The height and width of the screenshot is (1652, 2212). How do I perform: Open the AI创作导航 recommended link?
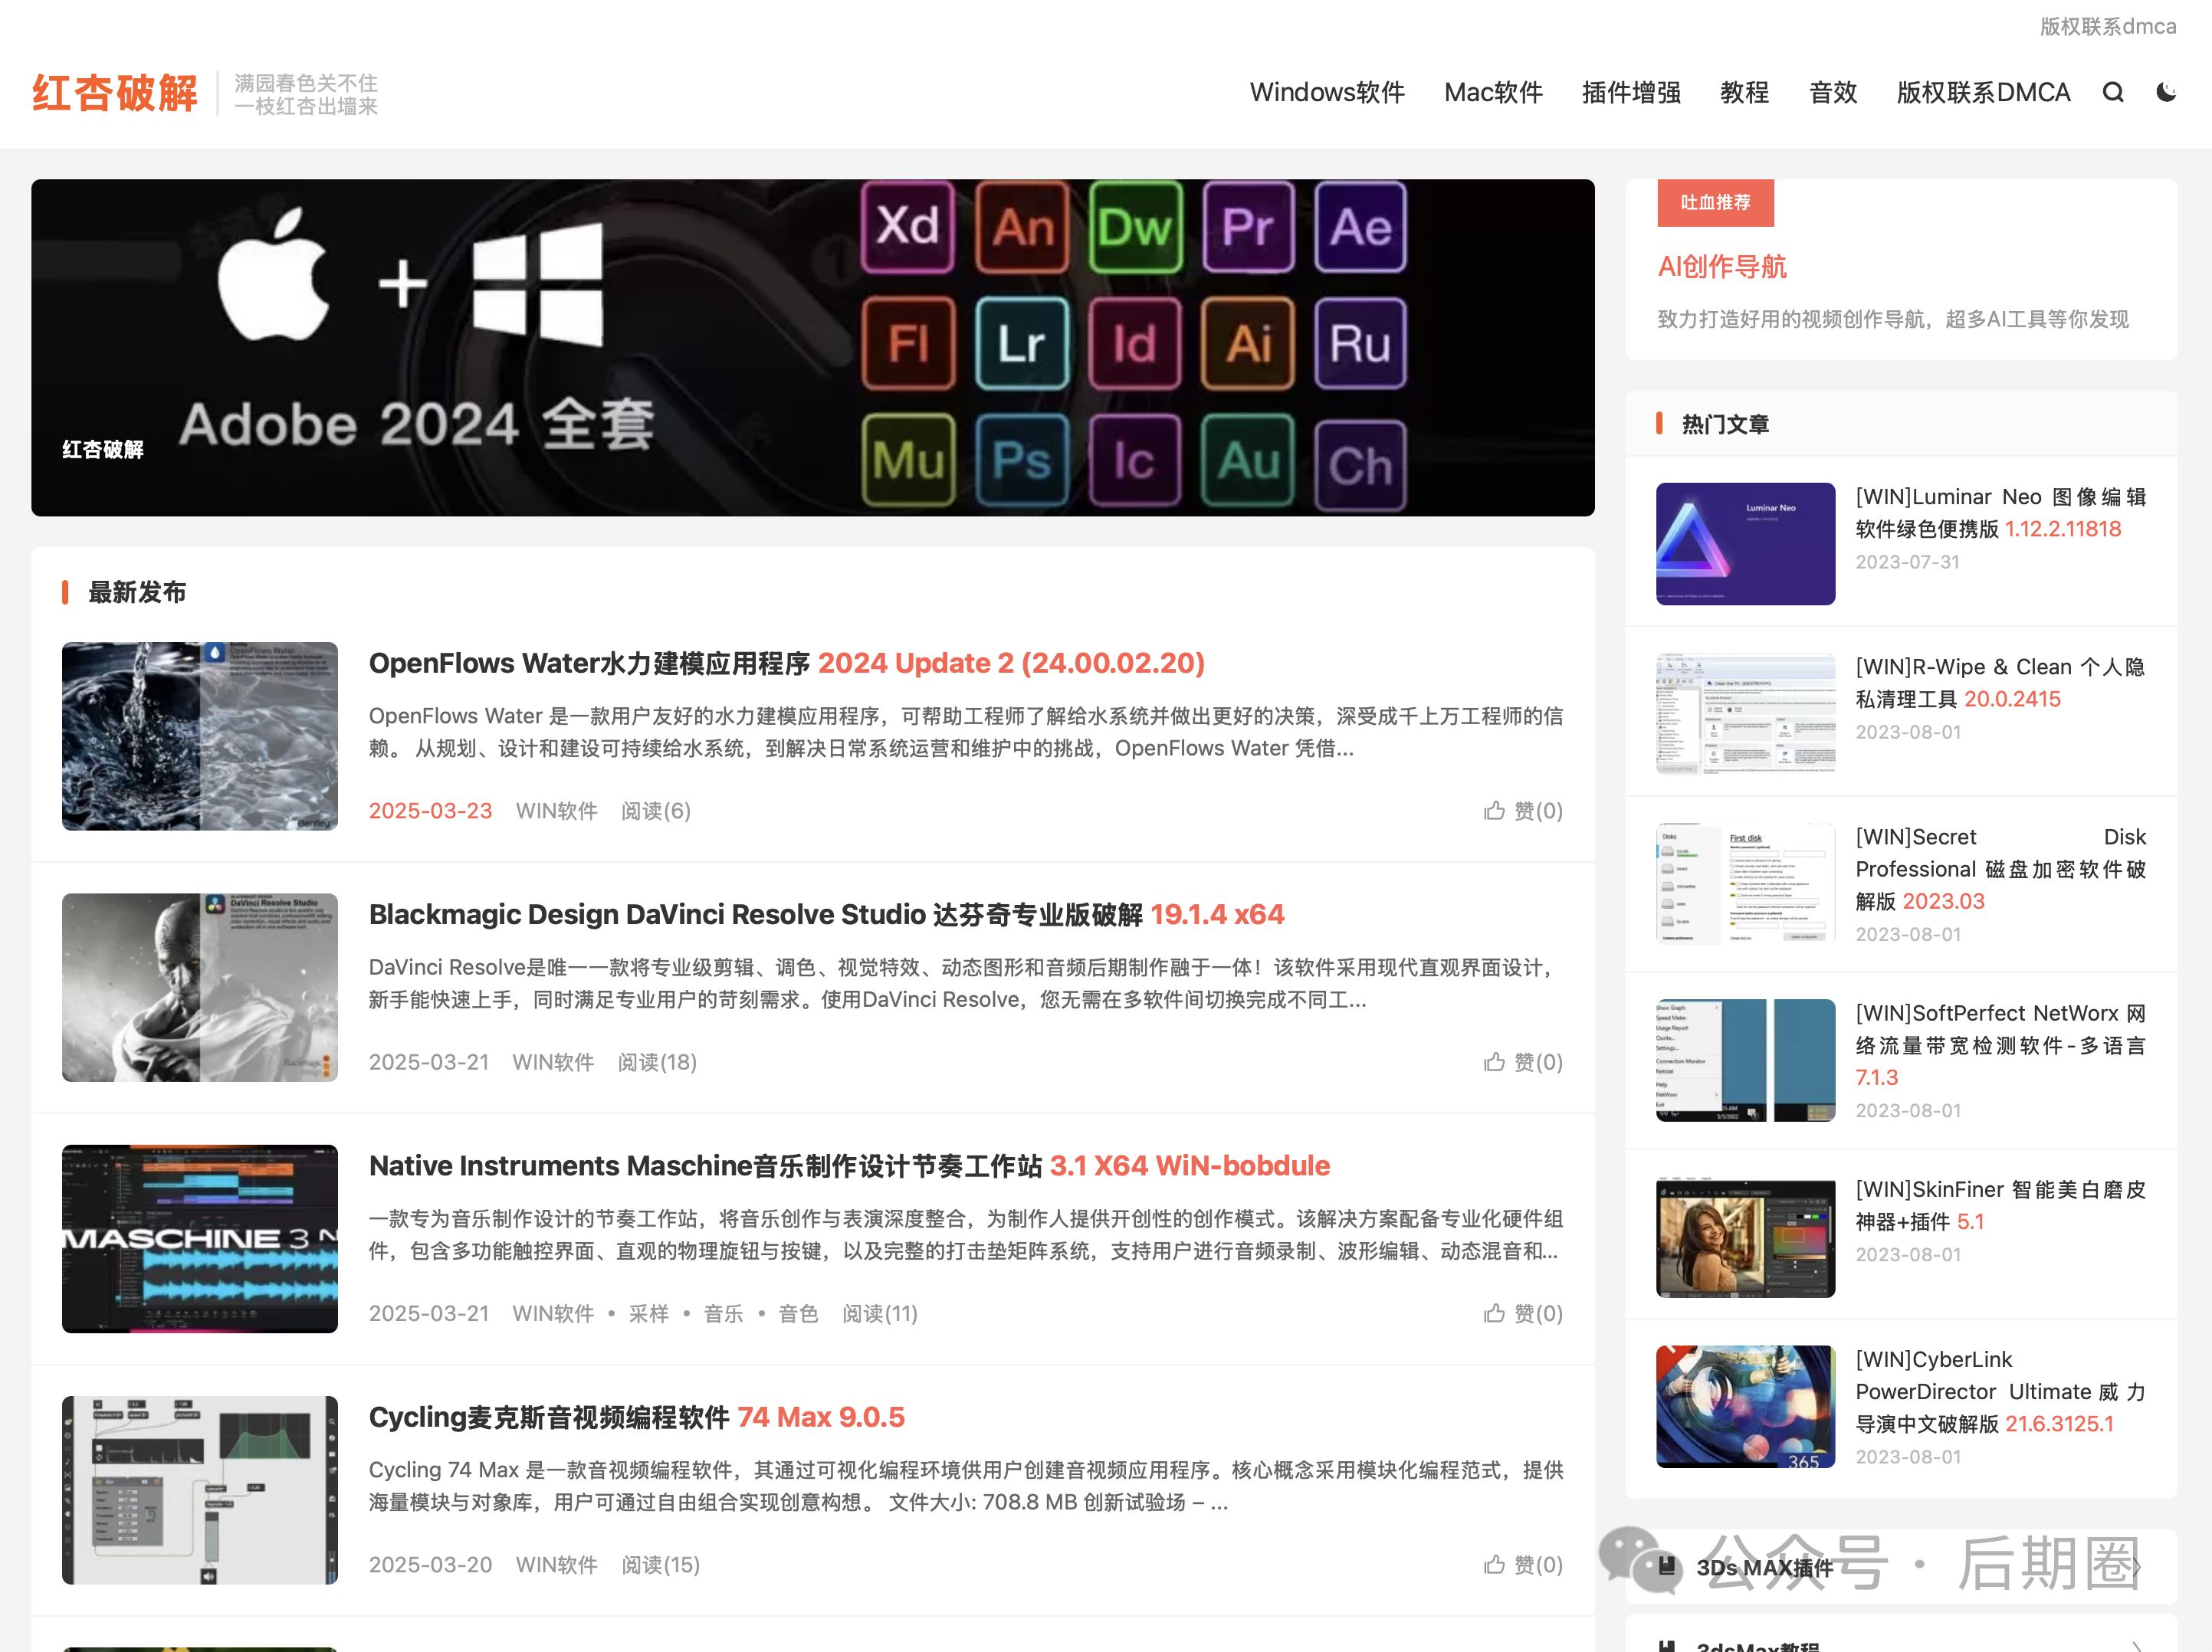[1722, 267]
